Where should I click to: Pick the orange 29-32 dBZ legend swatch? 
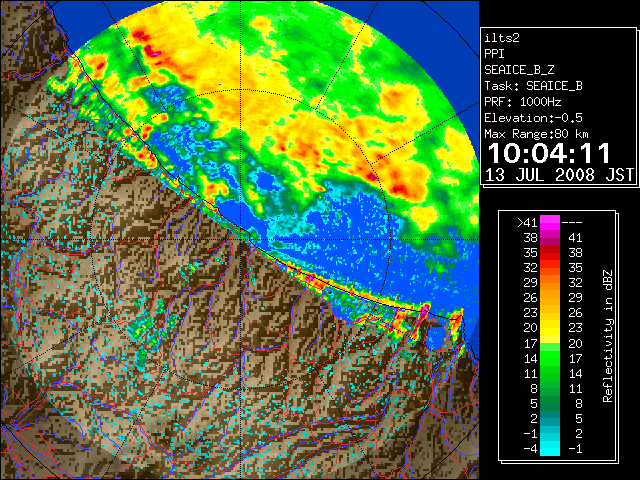click(x=550, y=282)
